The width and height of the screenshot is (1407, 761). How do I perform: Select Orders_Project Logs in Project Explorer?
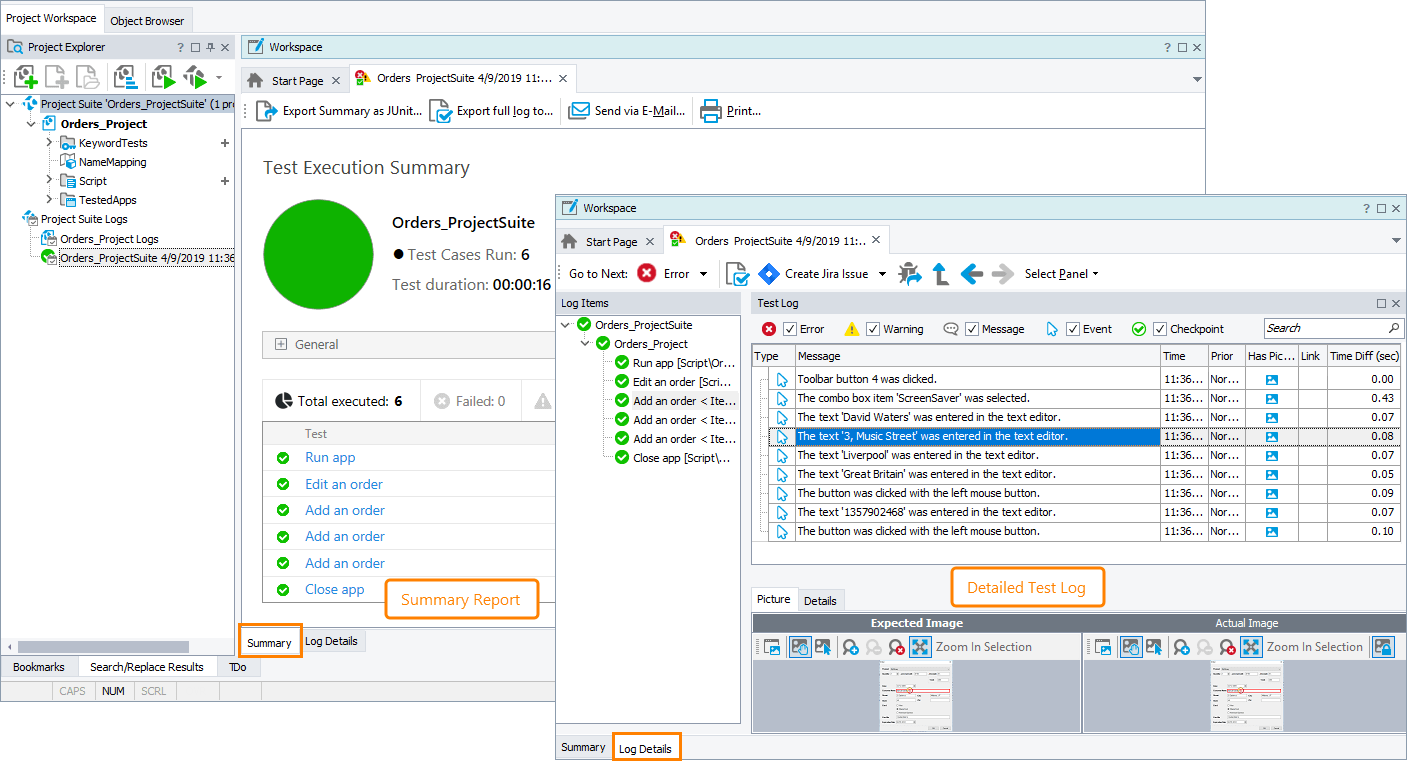coord(109,239)
